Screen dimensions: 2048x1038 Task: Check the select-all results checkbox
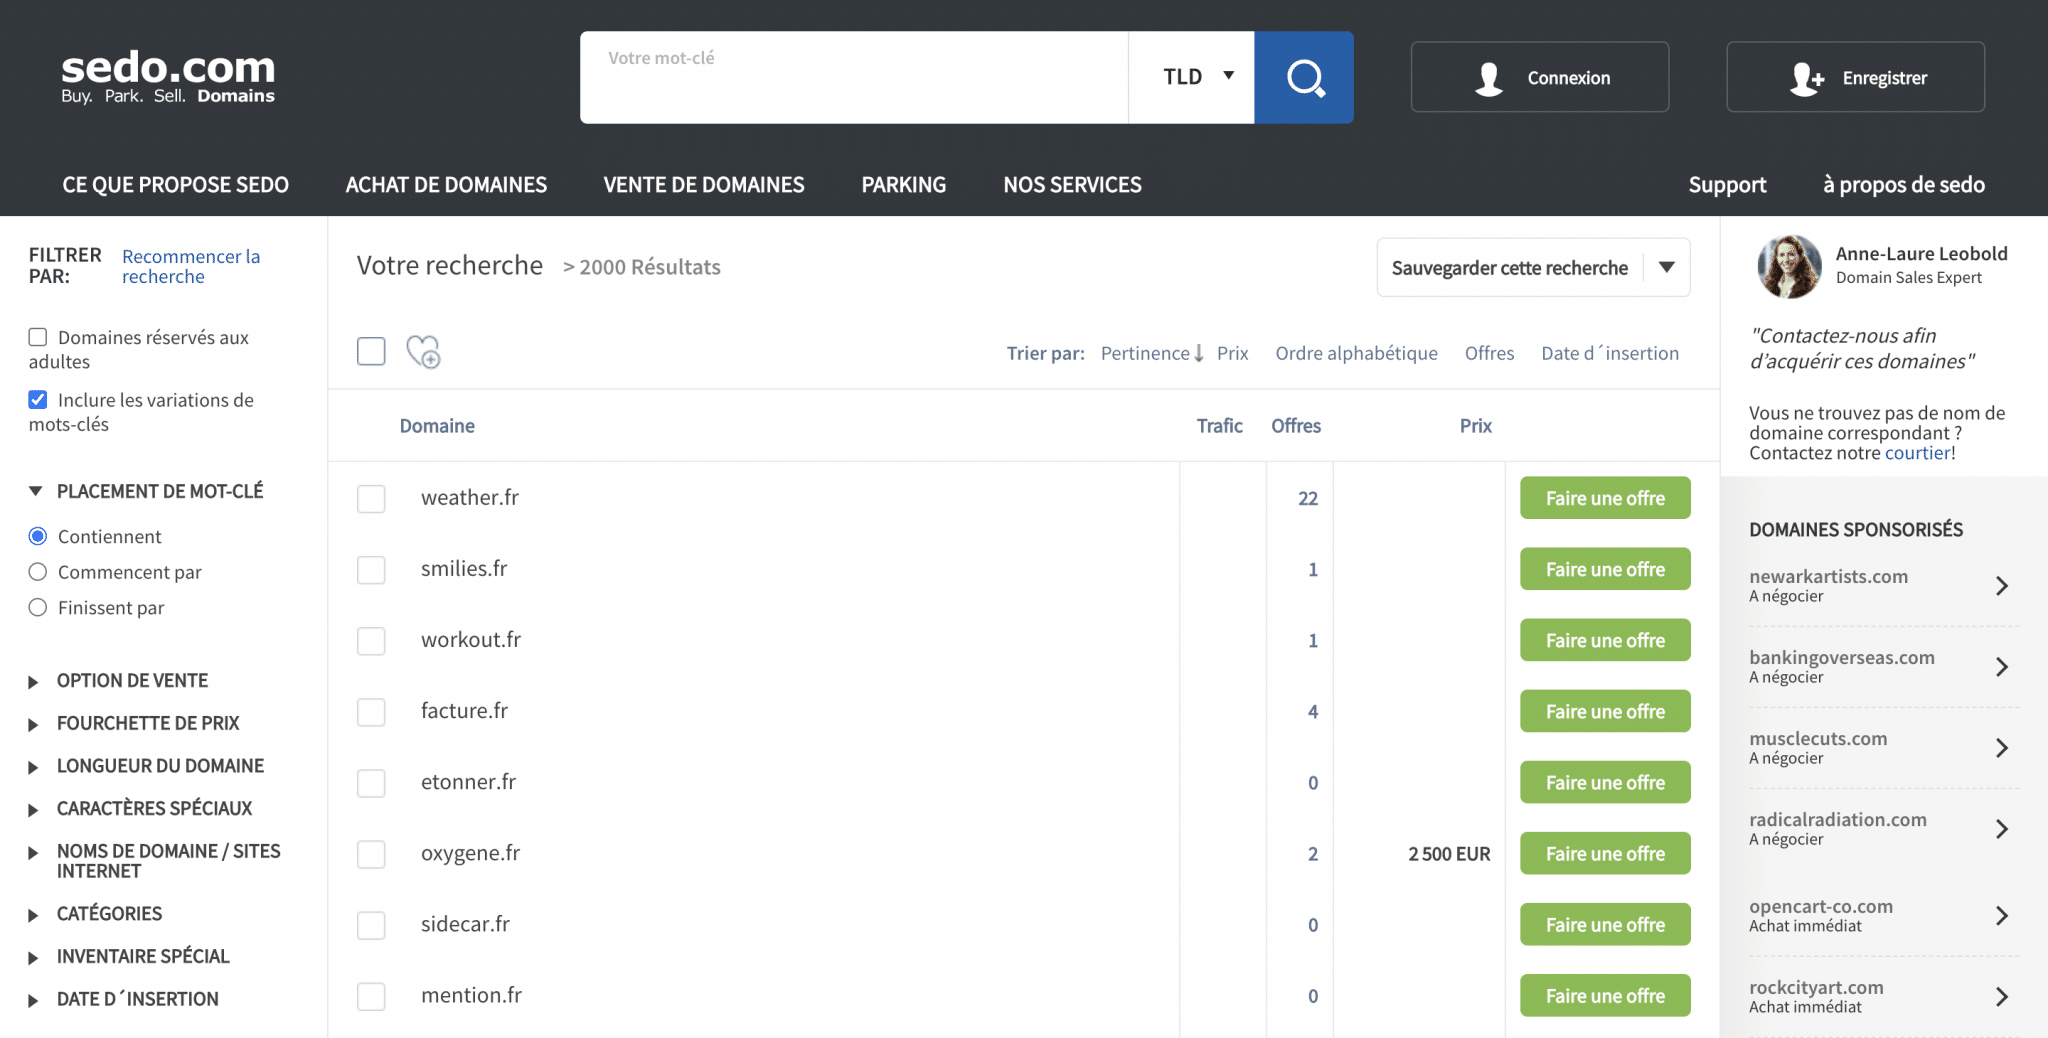point(371,351)
